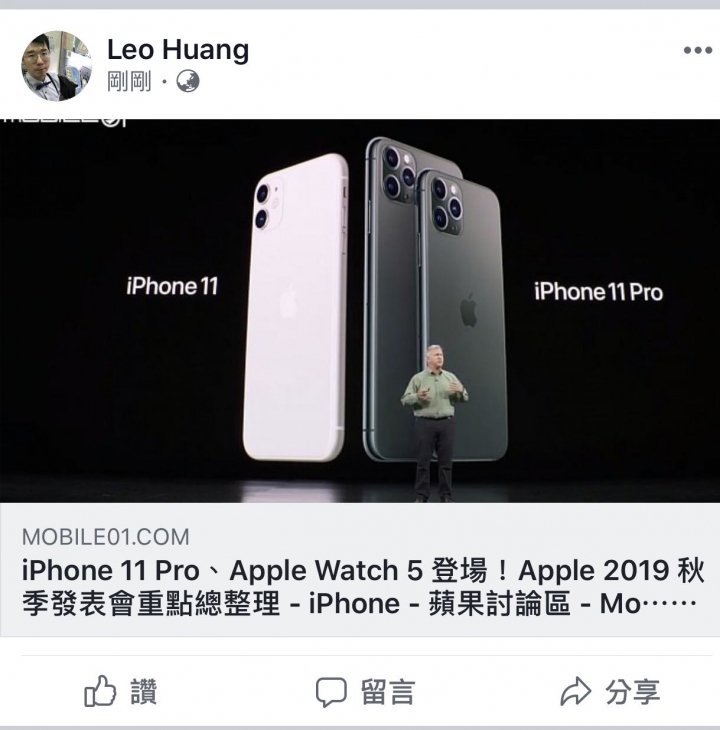Click the iPhone 11 Pro text in image
720x730 pixels.
coord(598,292)
